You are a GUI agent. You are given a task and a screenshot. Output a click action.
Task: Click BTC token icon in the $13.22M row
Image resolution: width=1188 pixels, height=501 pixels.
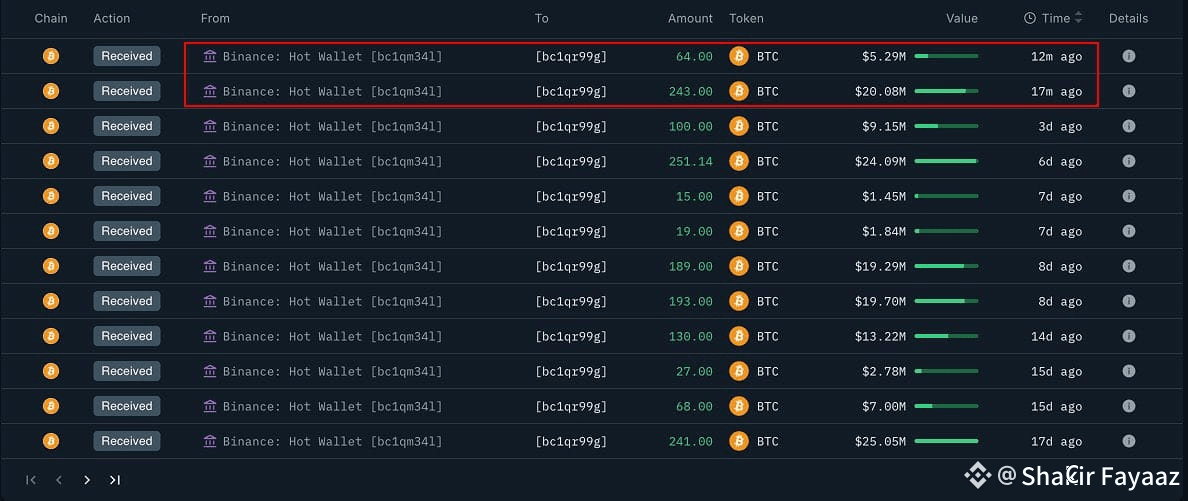739,336
